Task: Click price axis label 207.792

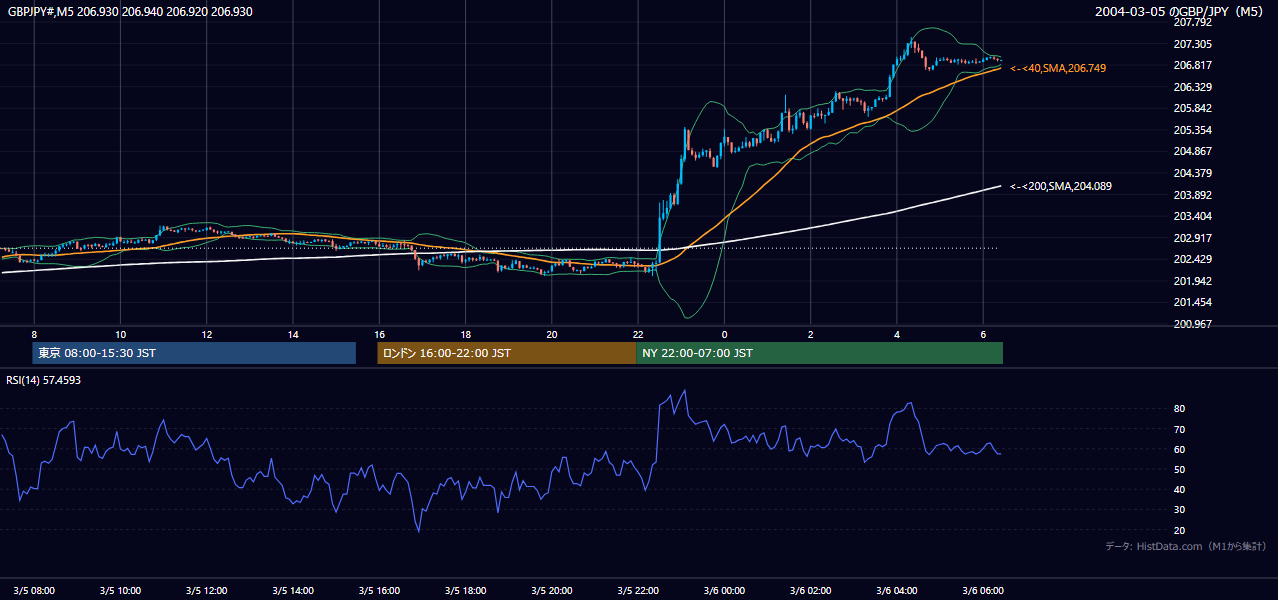Action: pyautogui.click(x=1192, y=22)
